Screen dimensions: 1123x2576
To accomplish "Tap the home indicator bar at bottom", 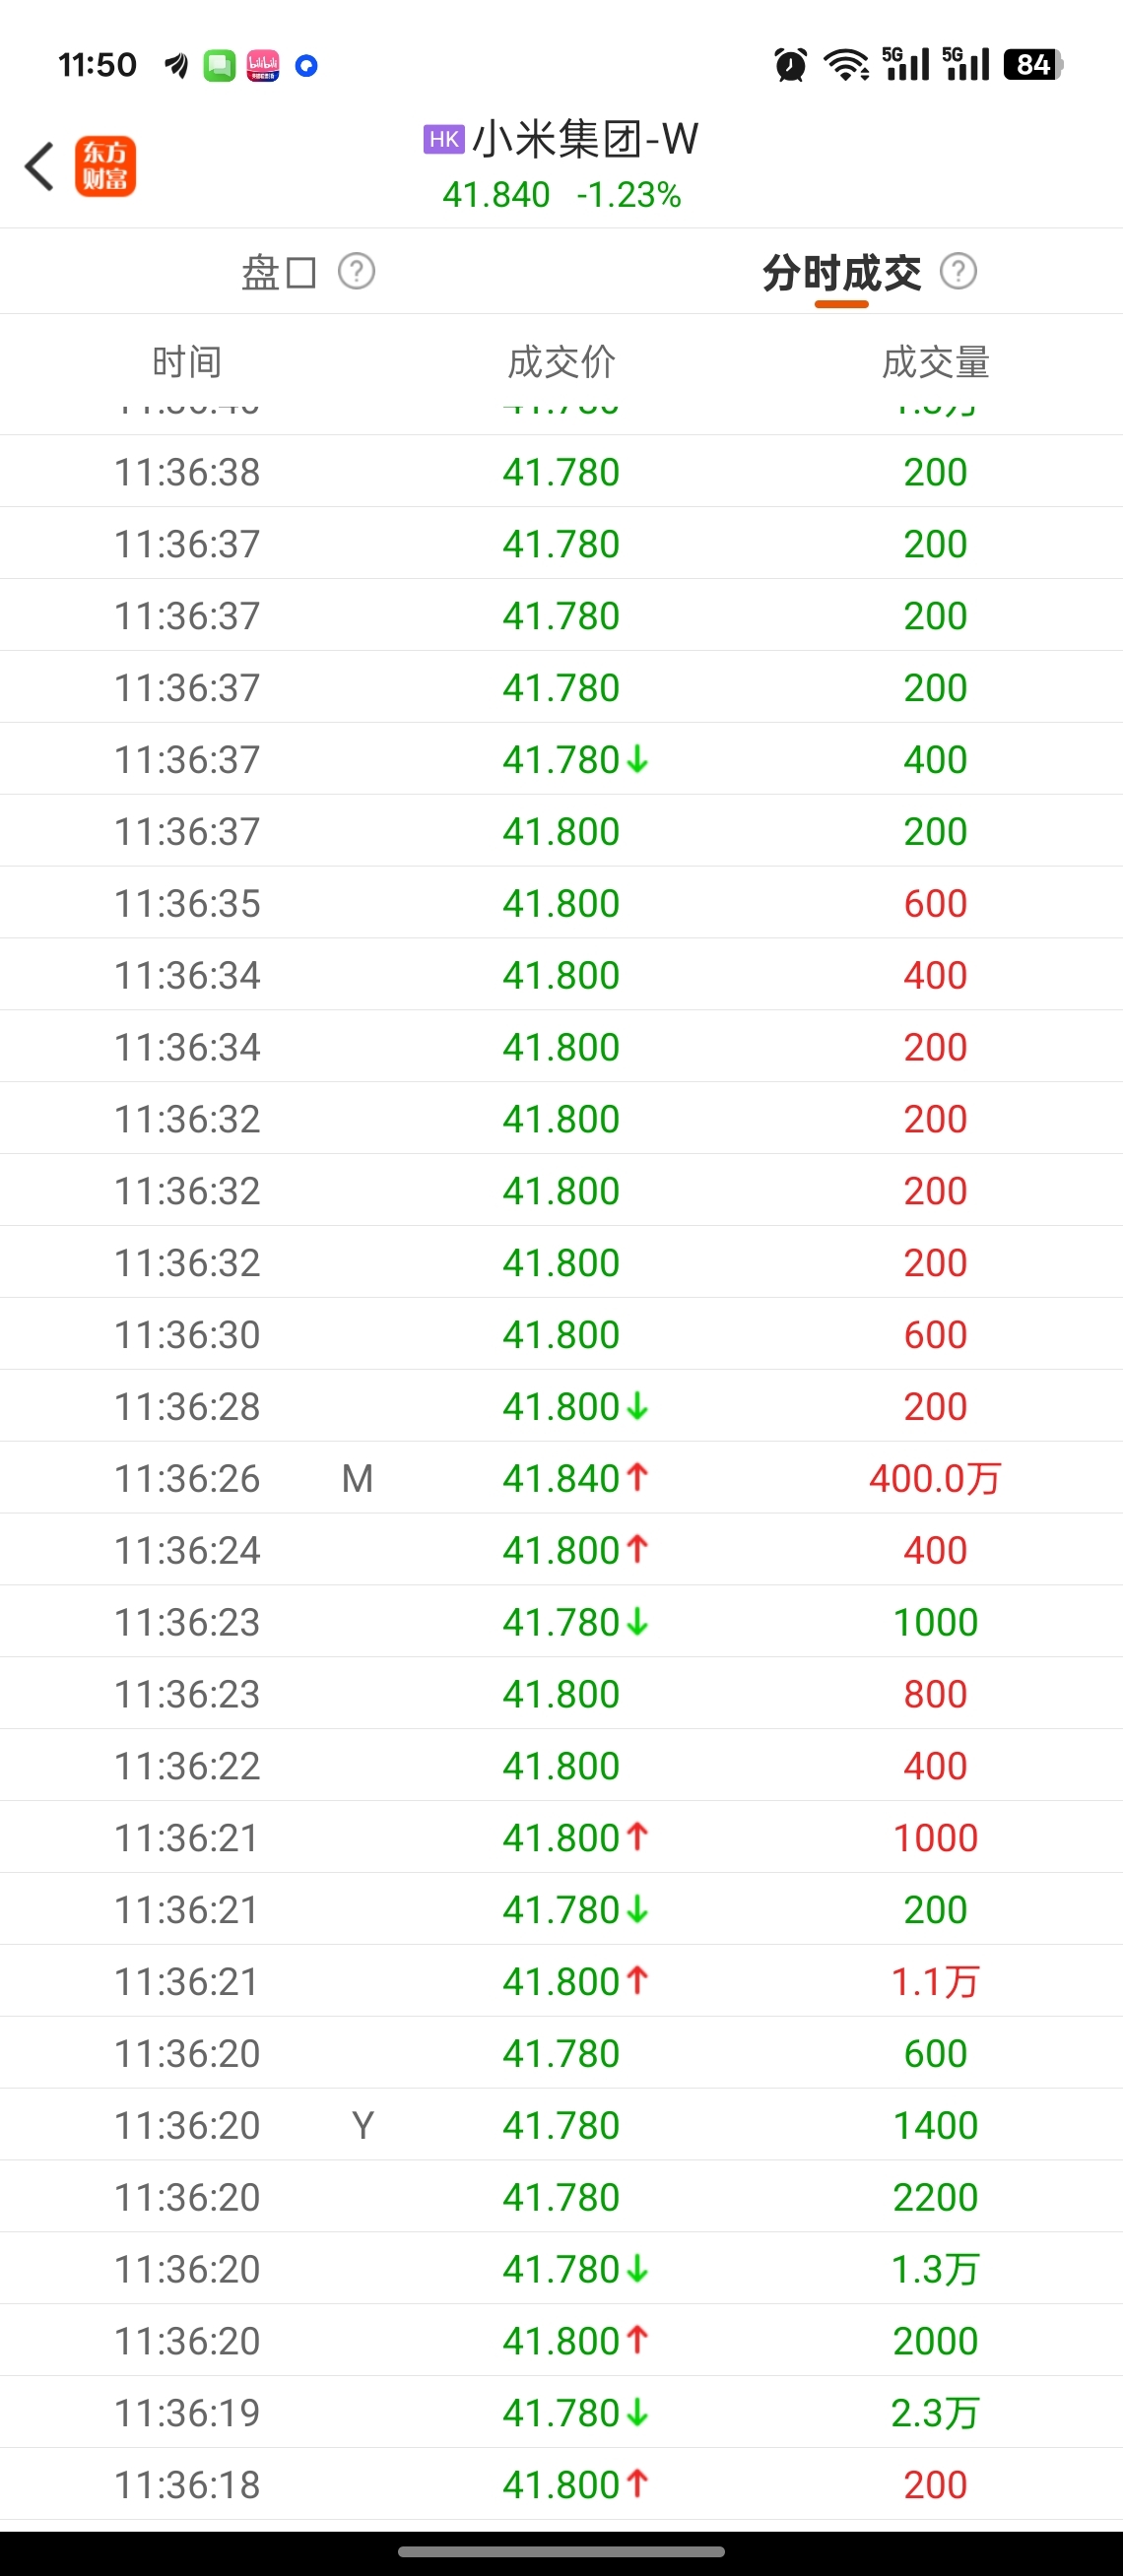I will click(x=561, y=2551).
